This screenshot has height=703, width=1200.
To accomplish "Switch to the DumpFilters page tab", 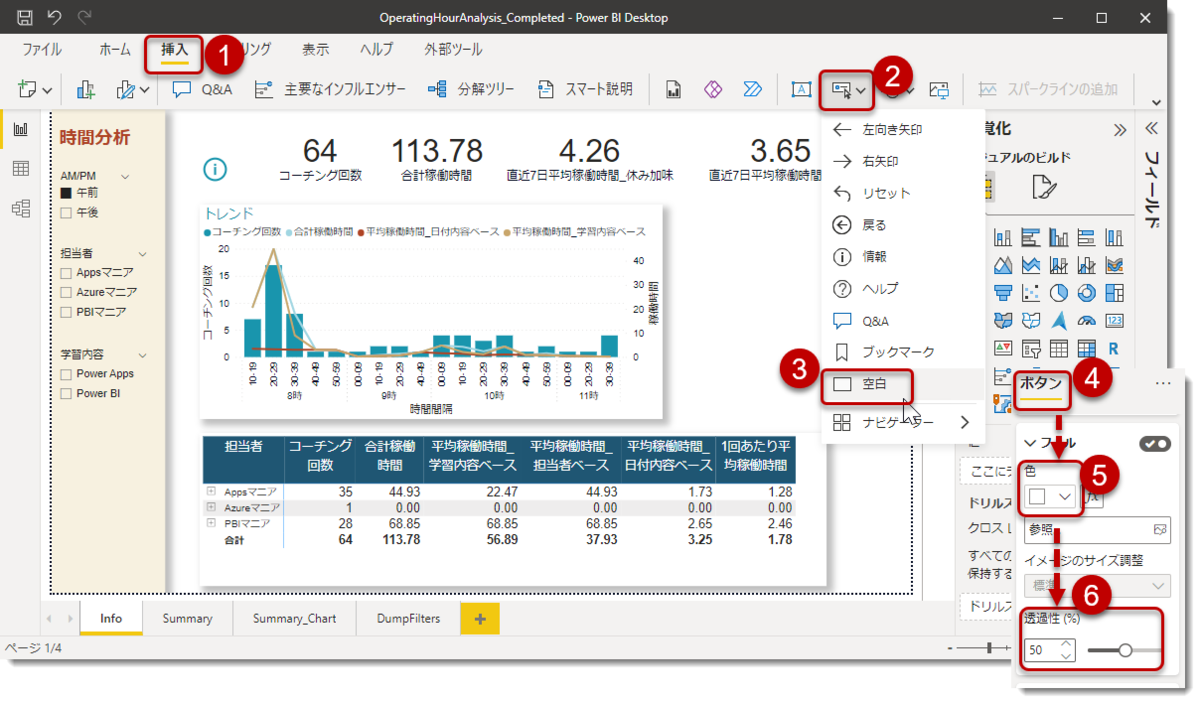I will click(x=408, y=618).
